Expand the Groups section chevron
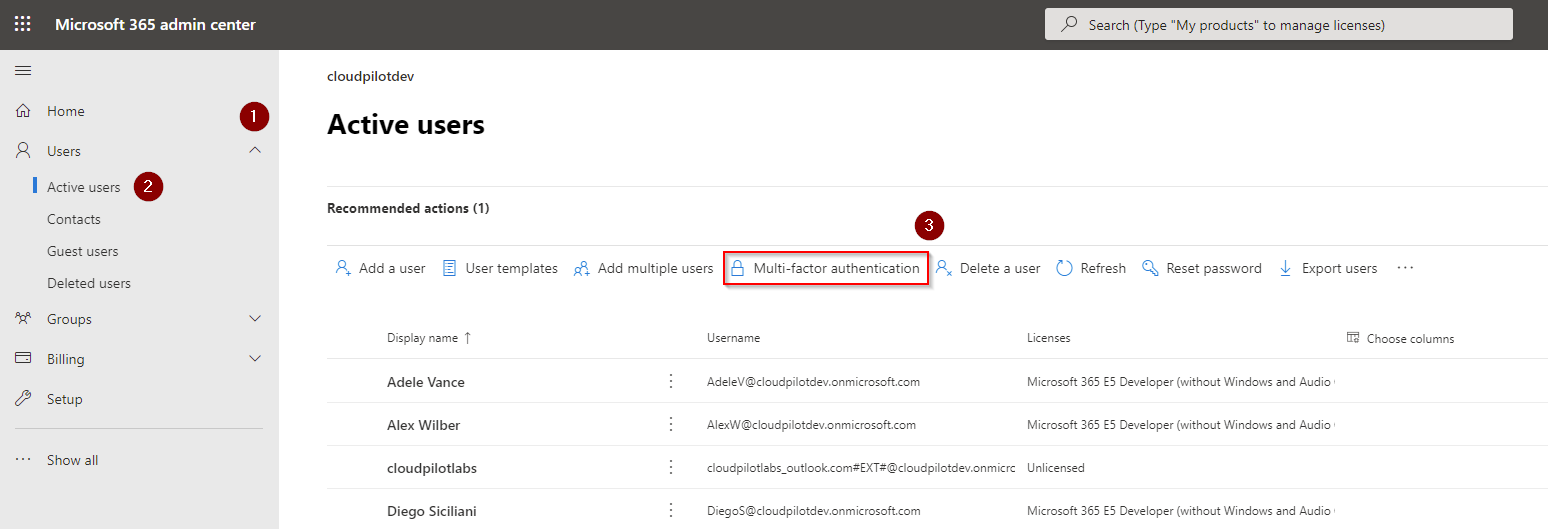The height and width of the screenshot is (529, 1548). coord(255,319)
